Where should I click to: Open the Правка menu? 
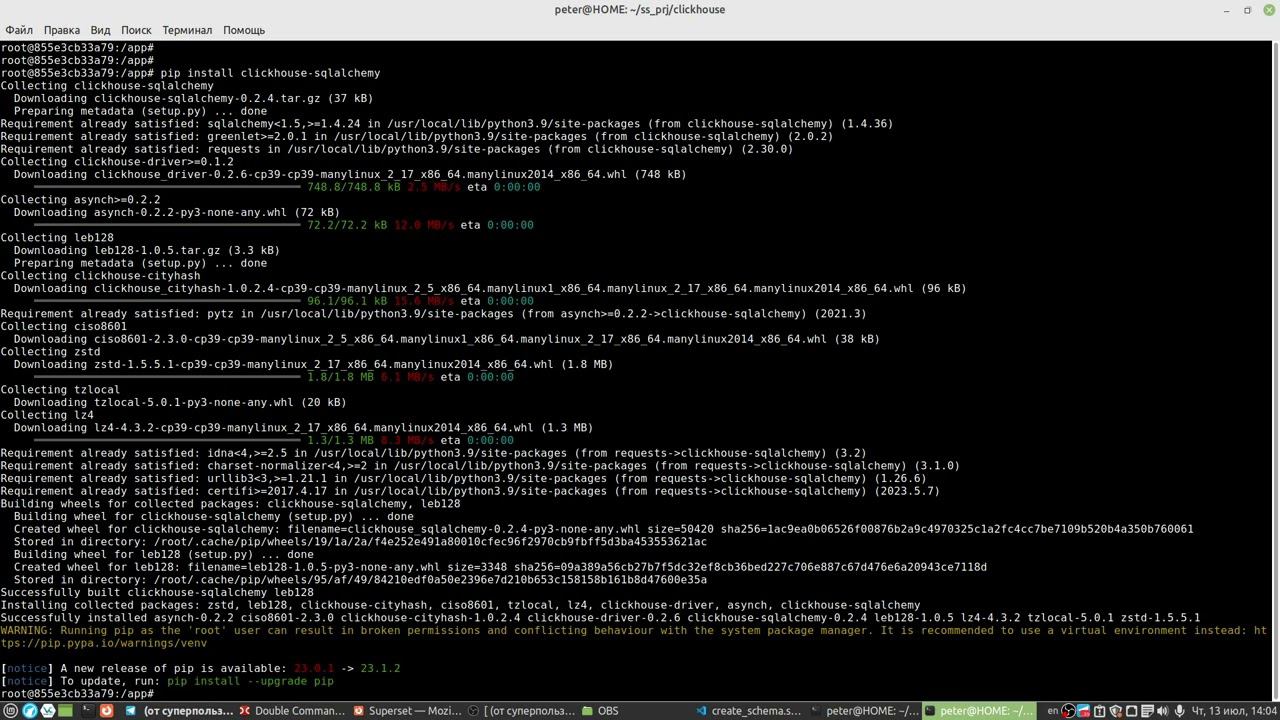(62, 30)
